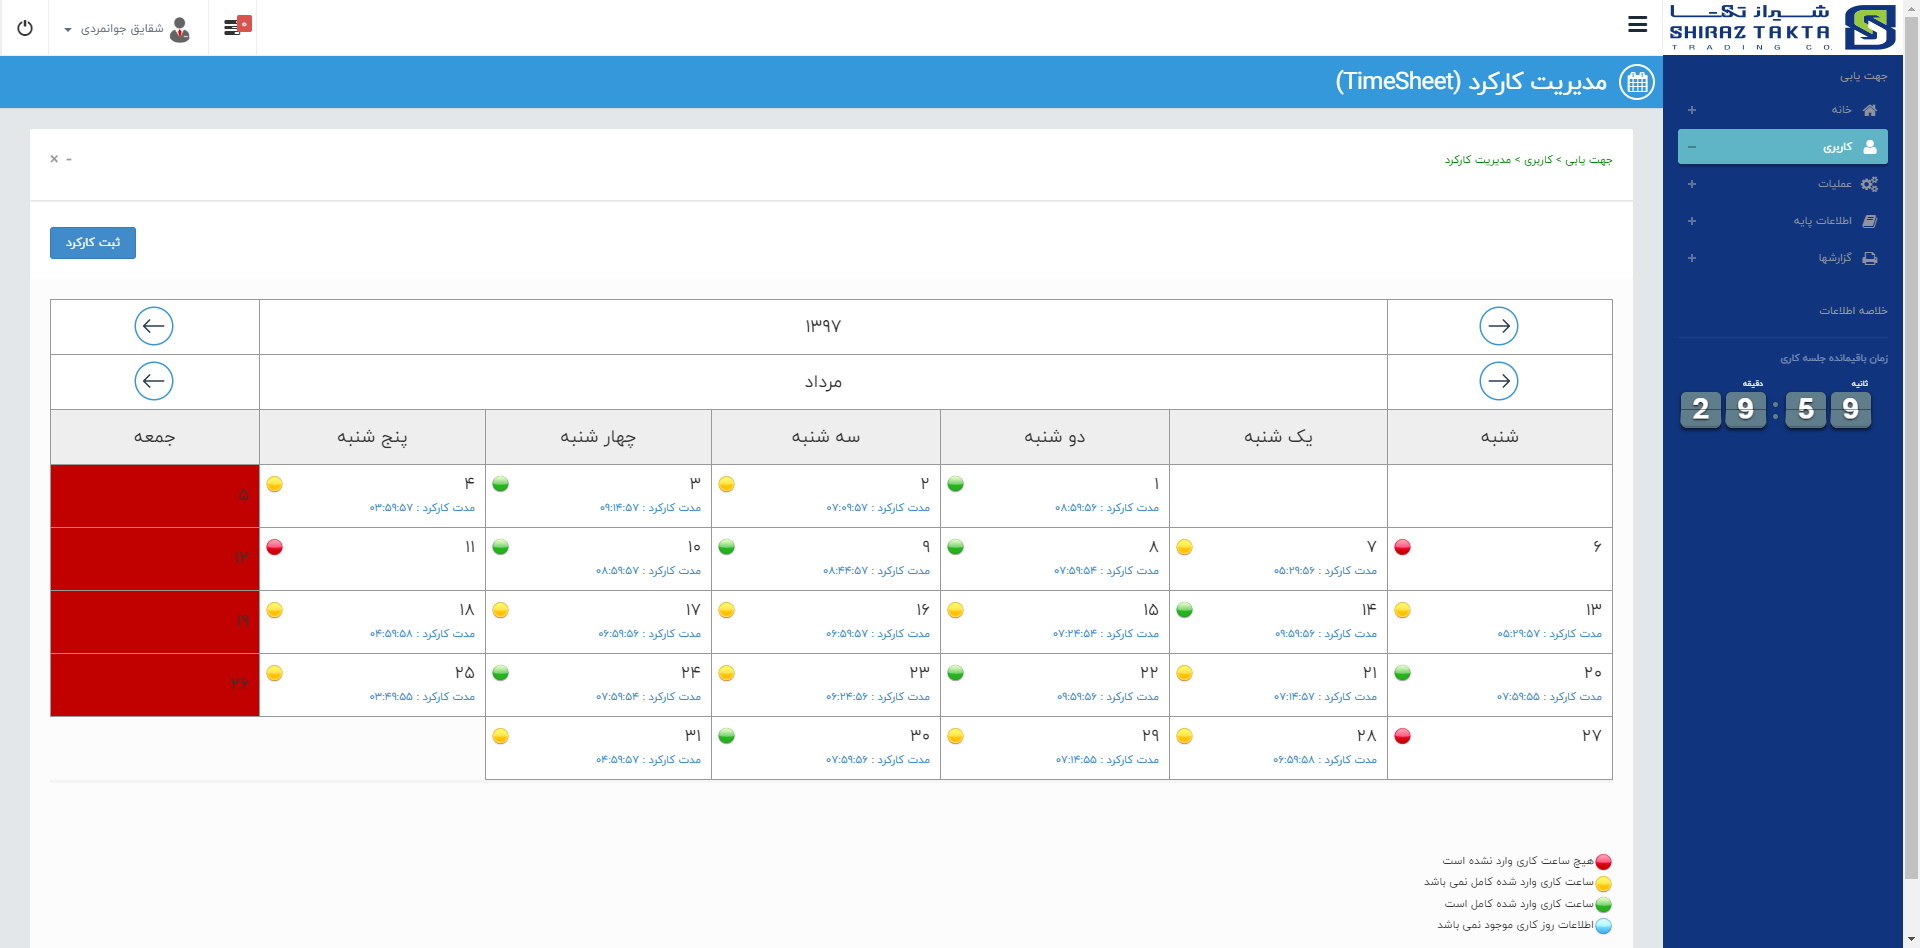
Task: Expand the عملیات item plus sign
Action: click(1692, 184)
